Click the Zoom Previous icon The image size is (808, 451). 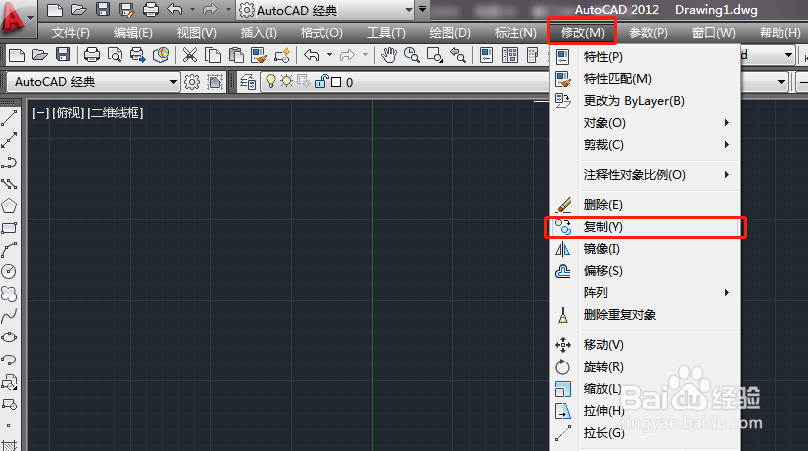coord(458,55)
